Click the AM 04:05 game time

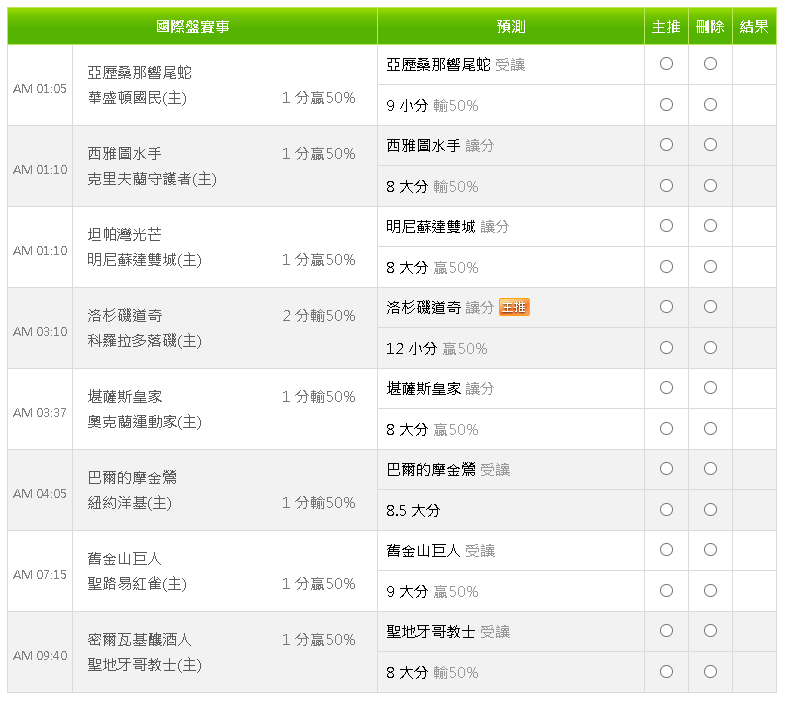coord(40,494)
